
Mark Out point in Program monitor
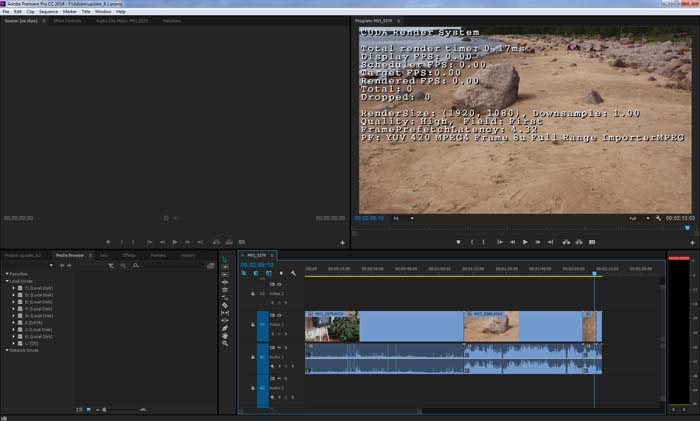pos(483,242)
